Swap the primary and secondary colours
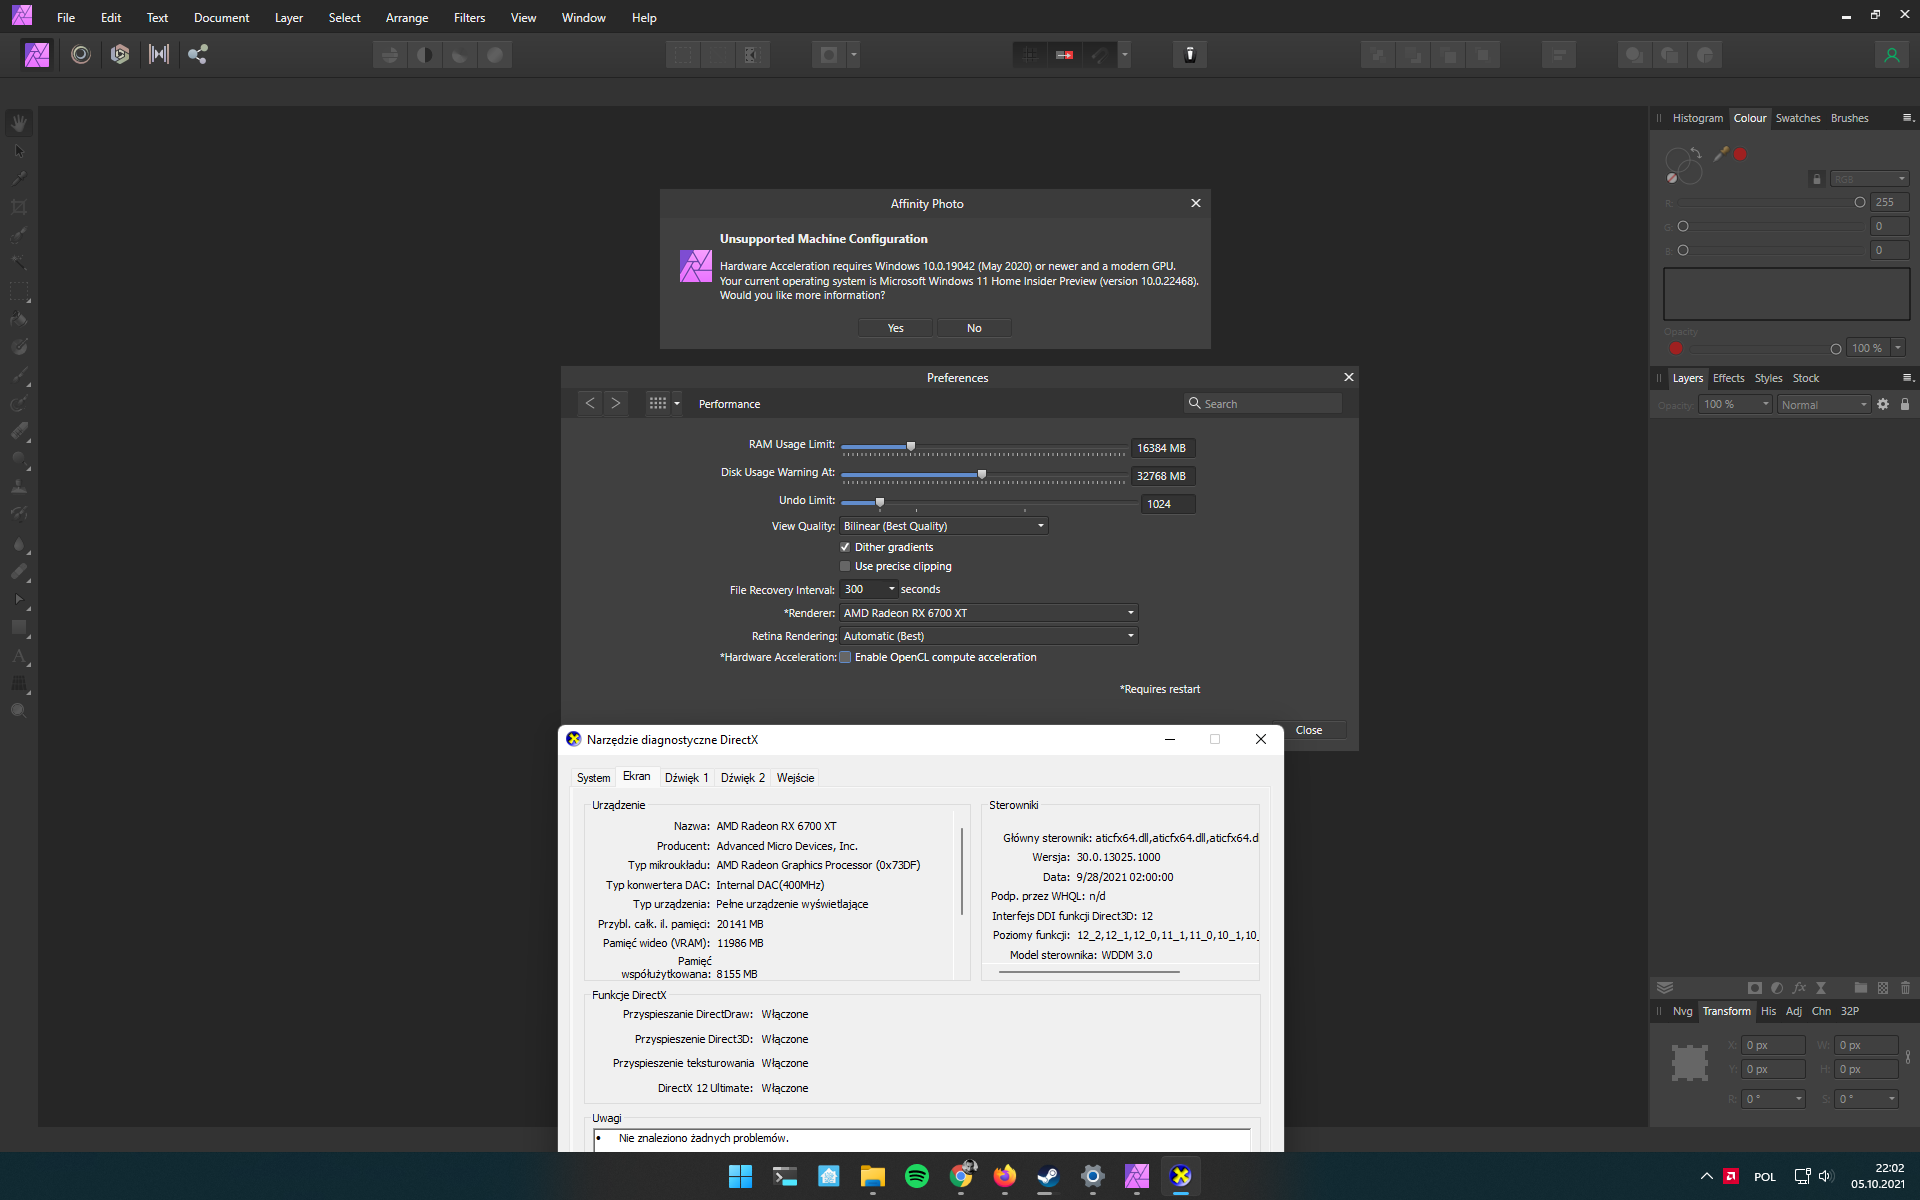Screen dimensions: 1920x1200 click(1696, 153)
